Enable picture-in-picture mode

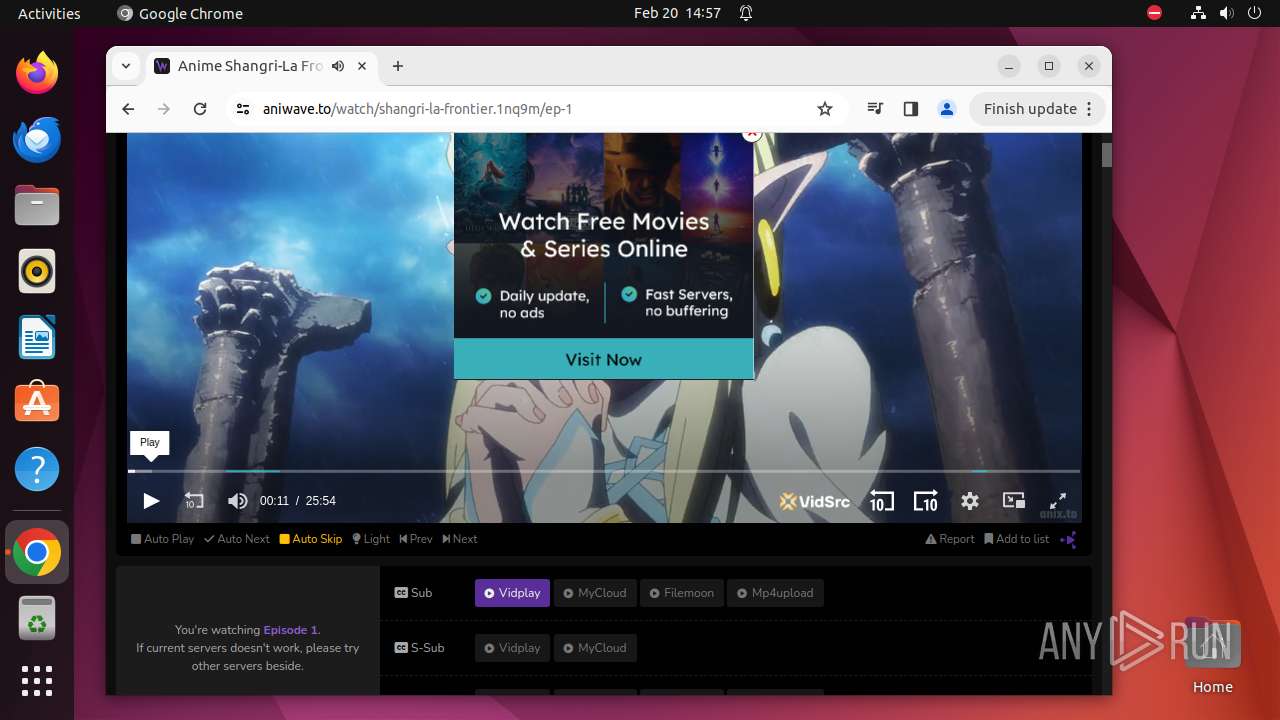[1014, 501]
